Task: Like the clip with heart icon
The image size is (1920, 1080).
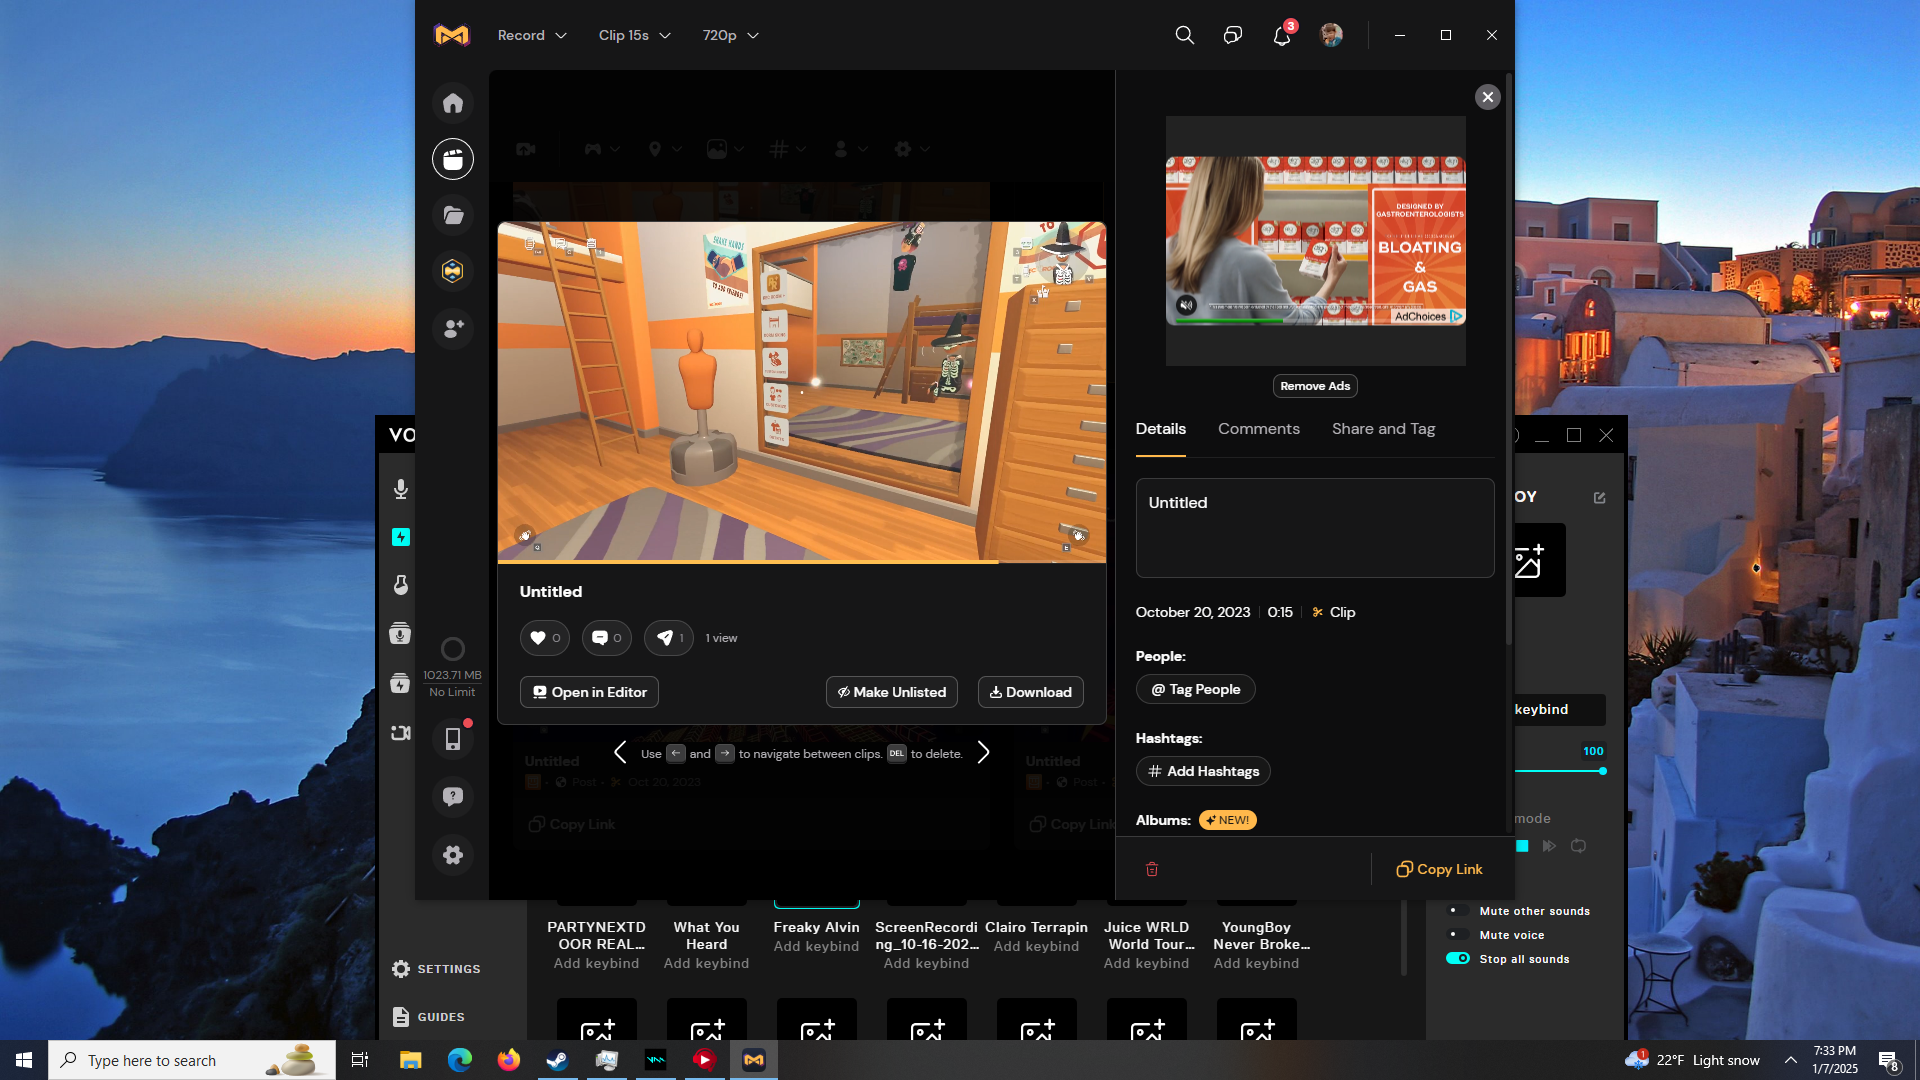Action: coord(544,638)
